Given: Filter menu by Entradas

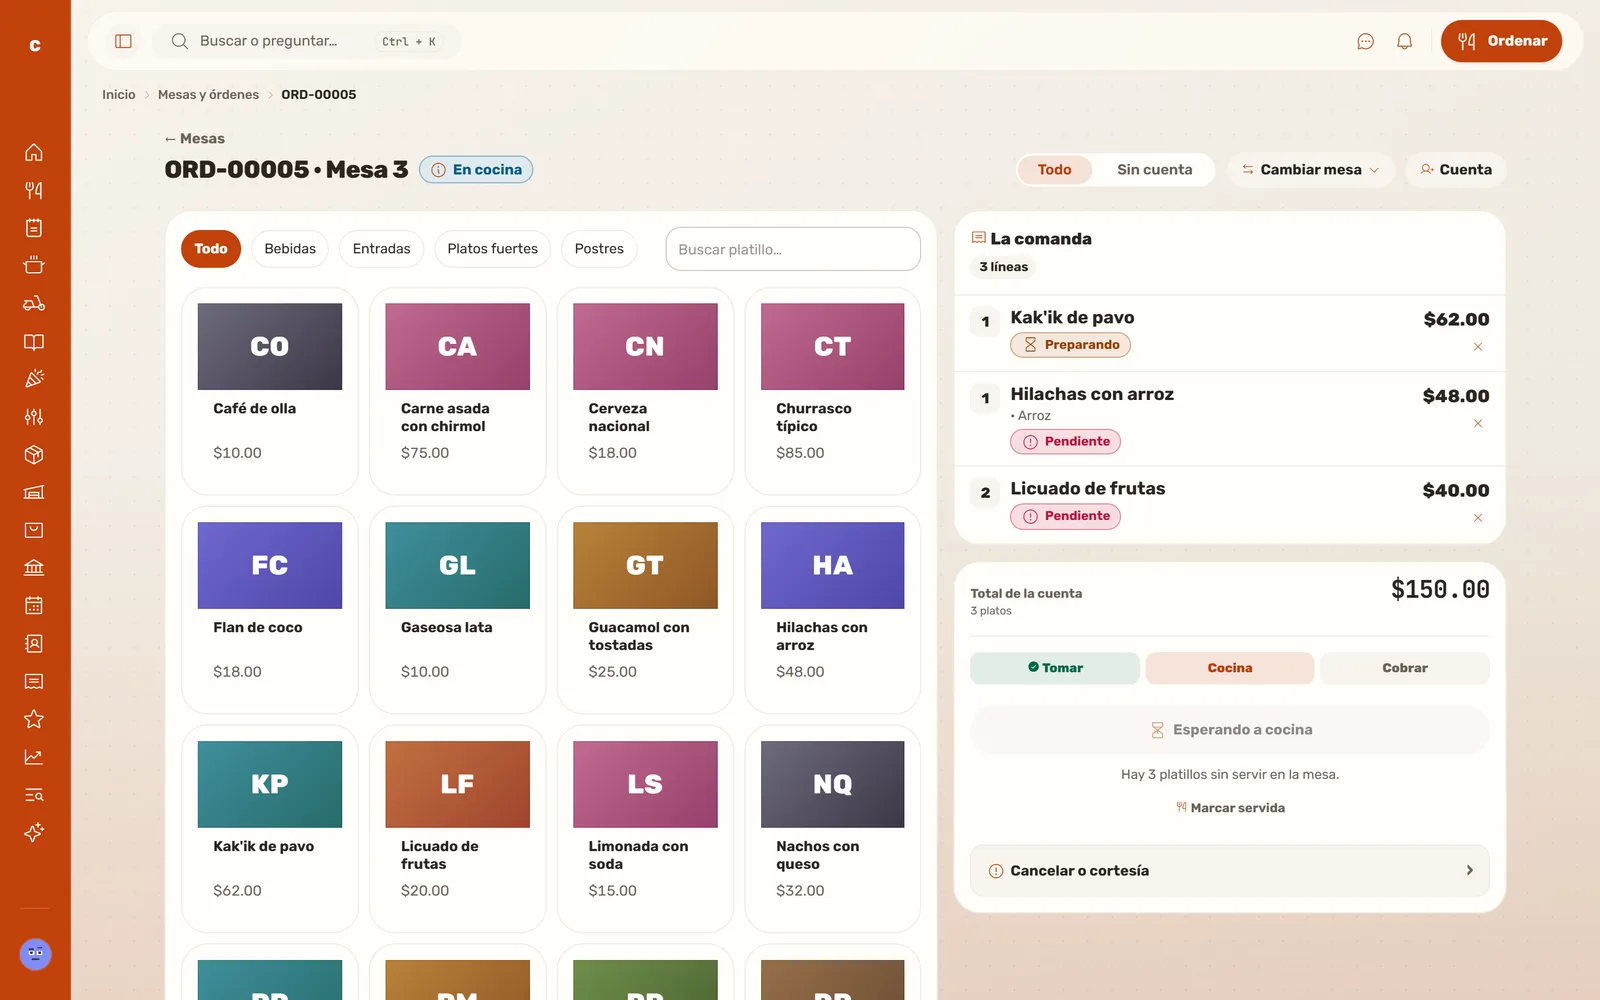Looking at the screenshot, I should point(381,249).
